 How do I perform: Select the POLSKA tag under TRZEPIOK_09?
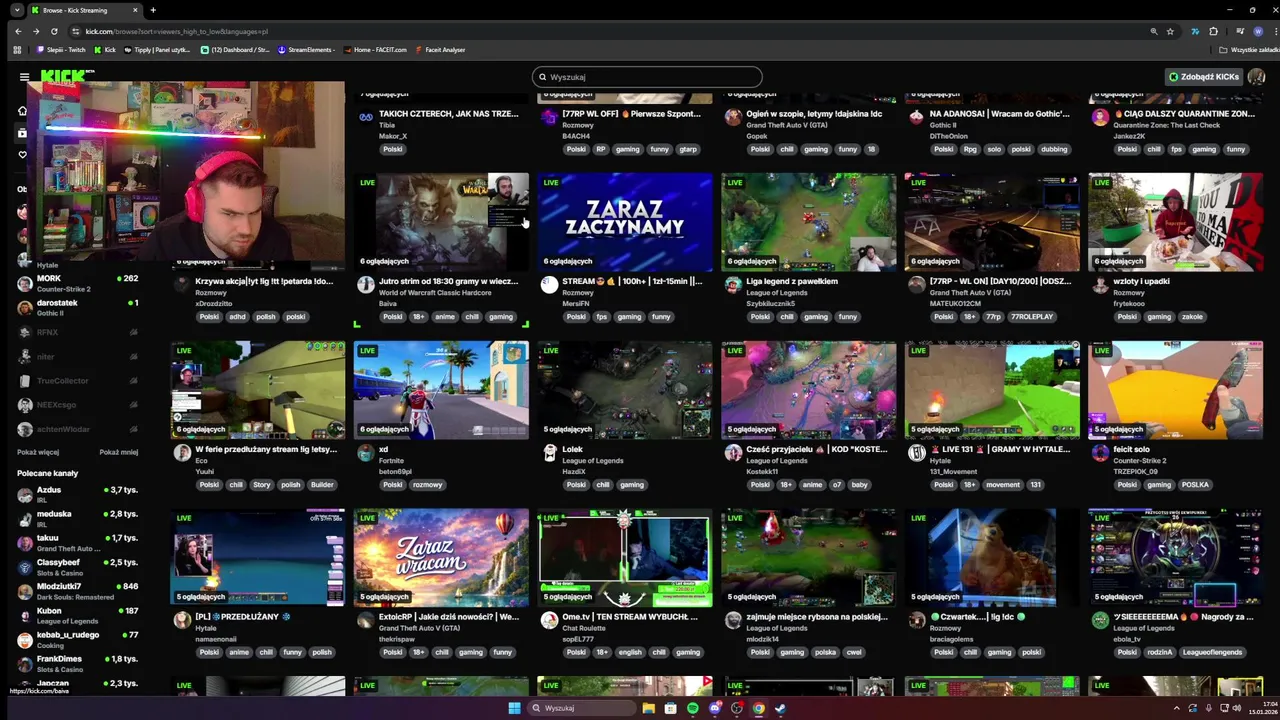[x=1195, y=485]
